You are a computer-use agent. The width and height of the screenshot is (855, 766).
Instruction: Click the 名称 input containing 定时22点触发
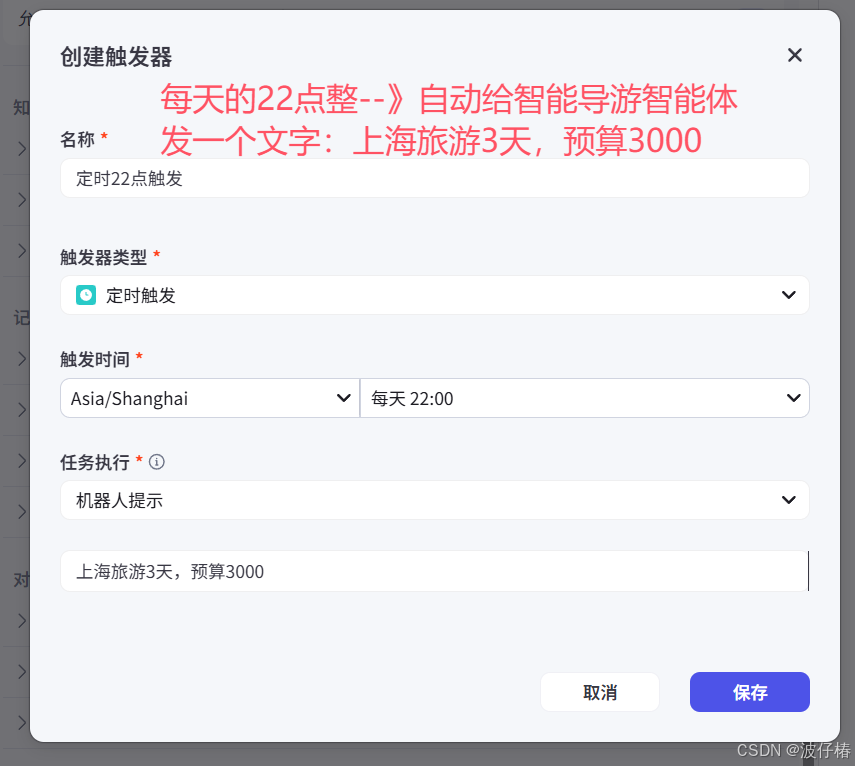point(435,178)
